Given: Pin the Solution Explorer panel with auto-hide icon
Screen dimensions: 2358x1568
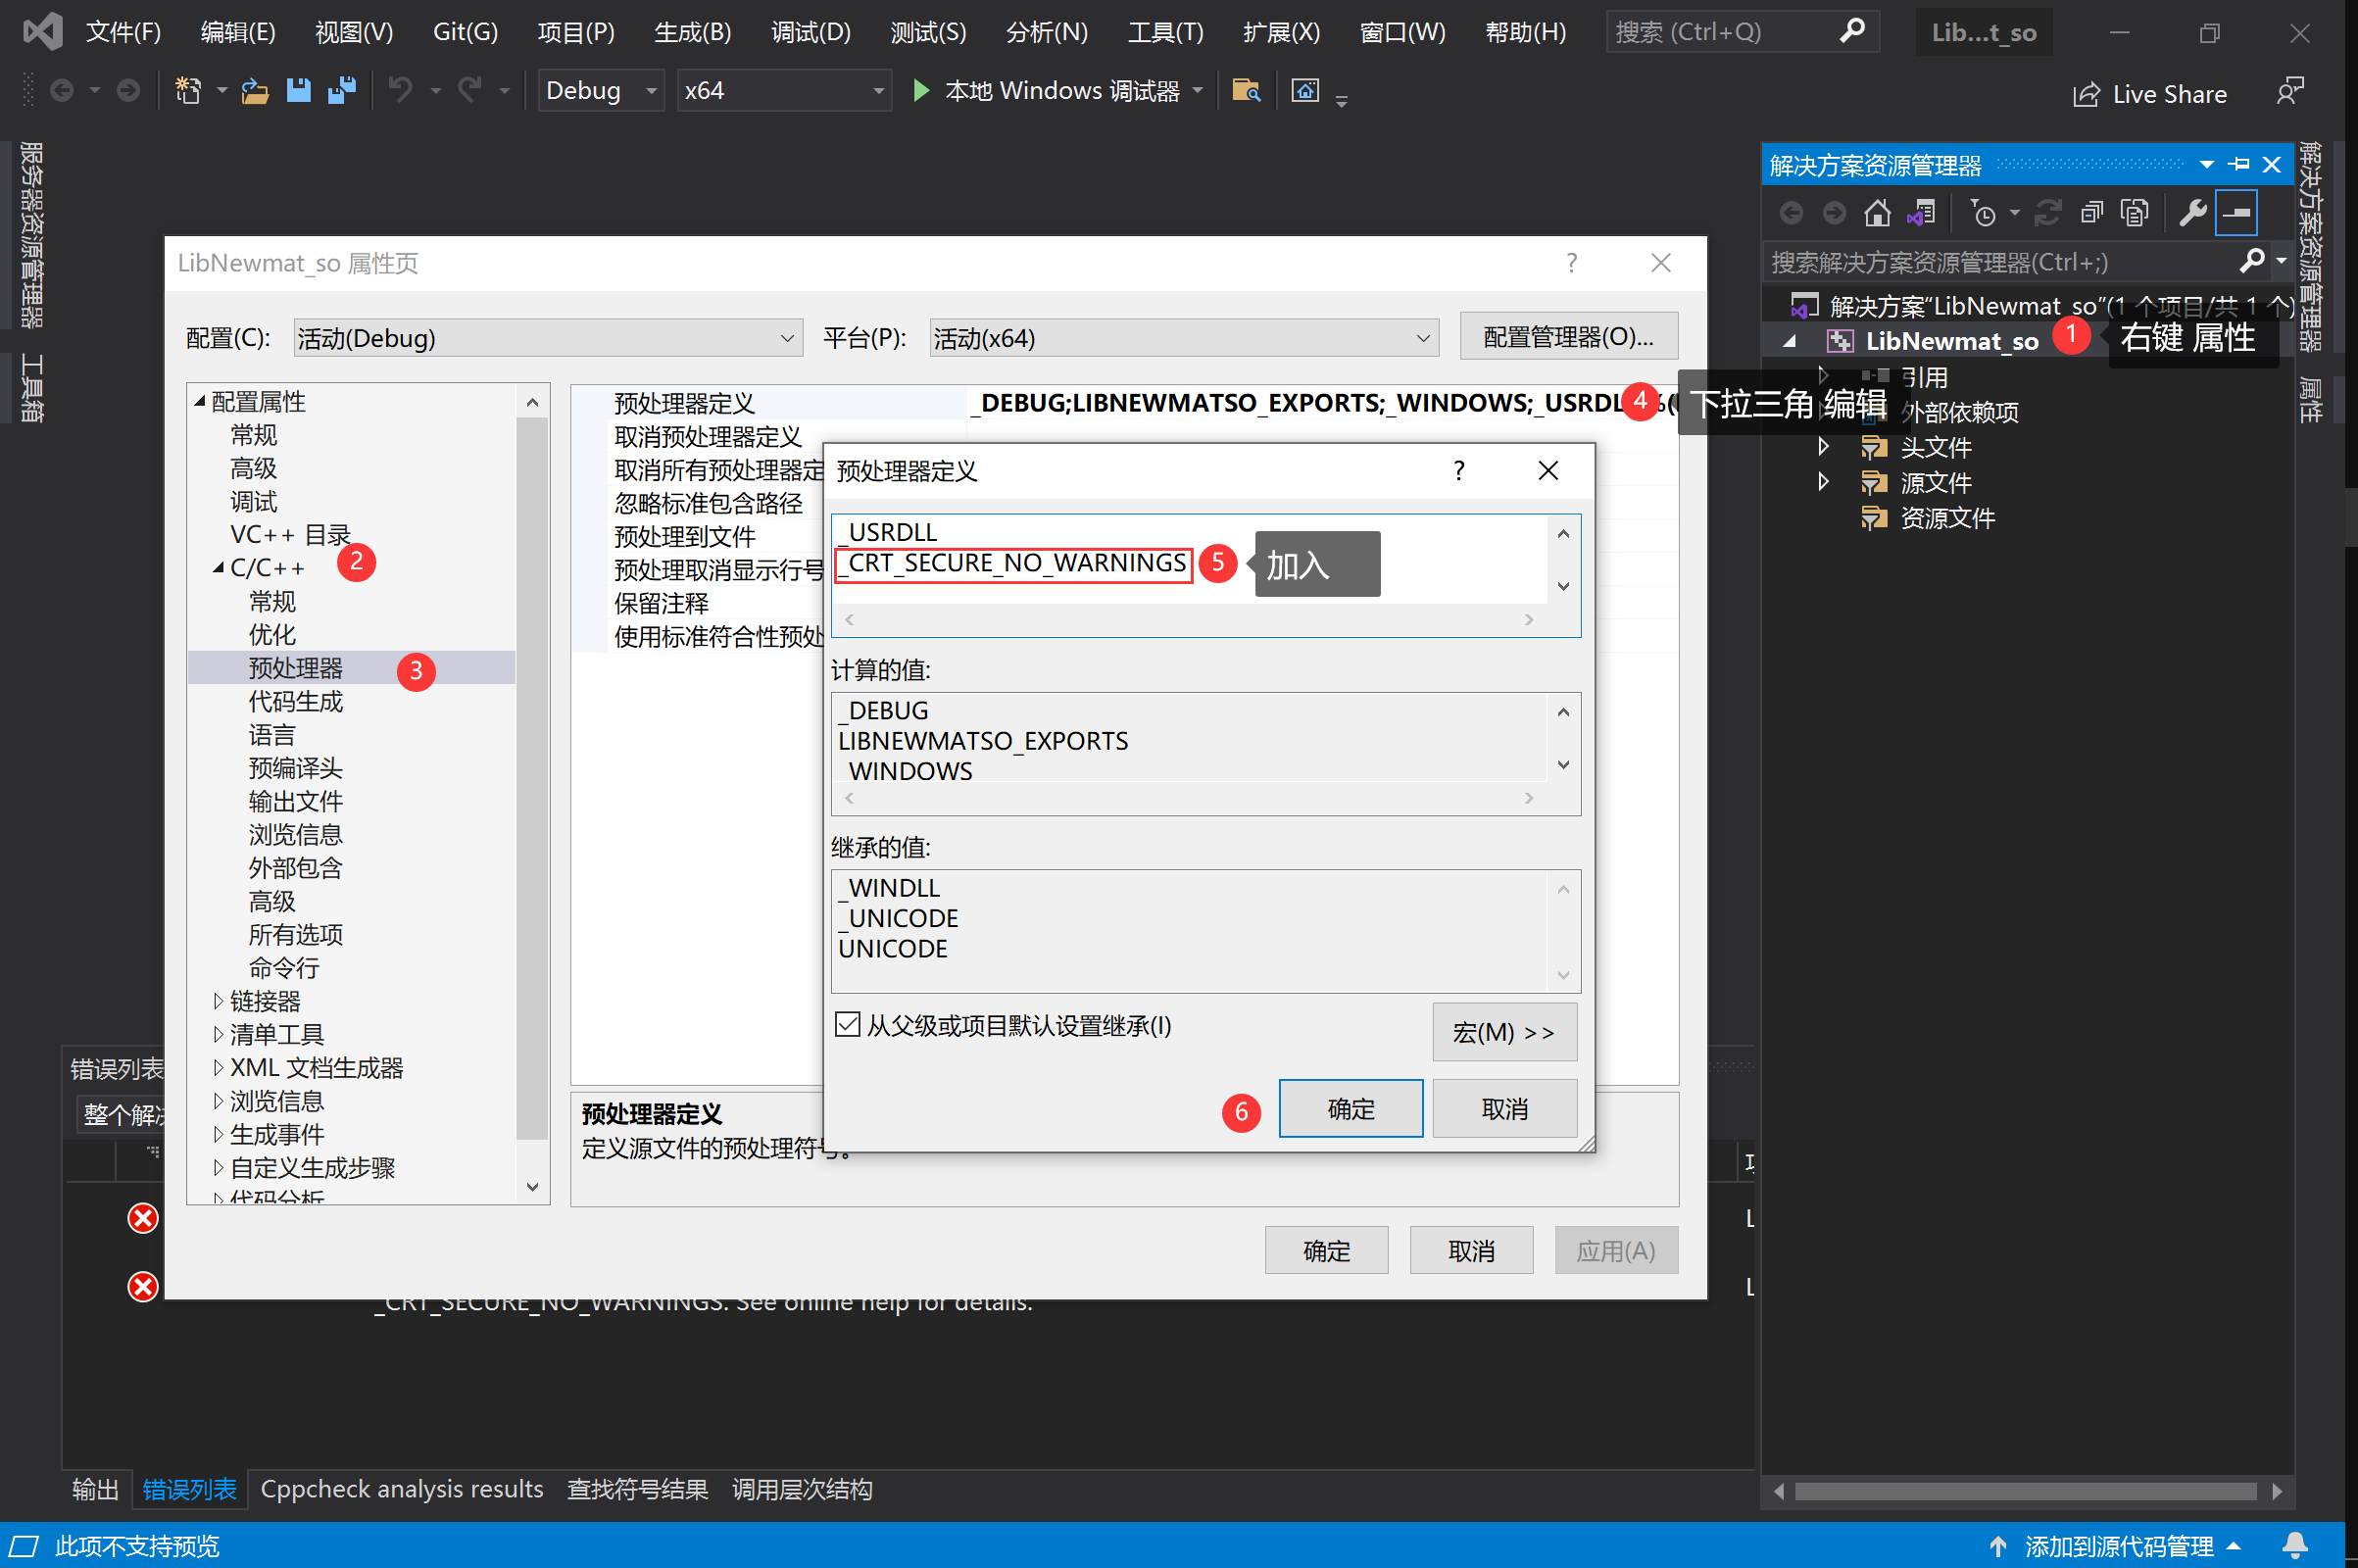Looking at the screenshot, I should tap(2240, 164).
